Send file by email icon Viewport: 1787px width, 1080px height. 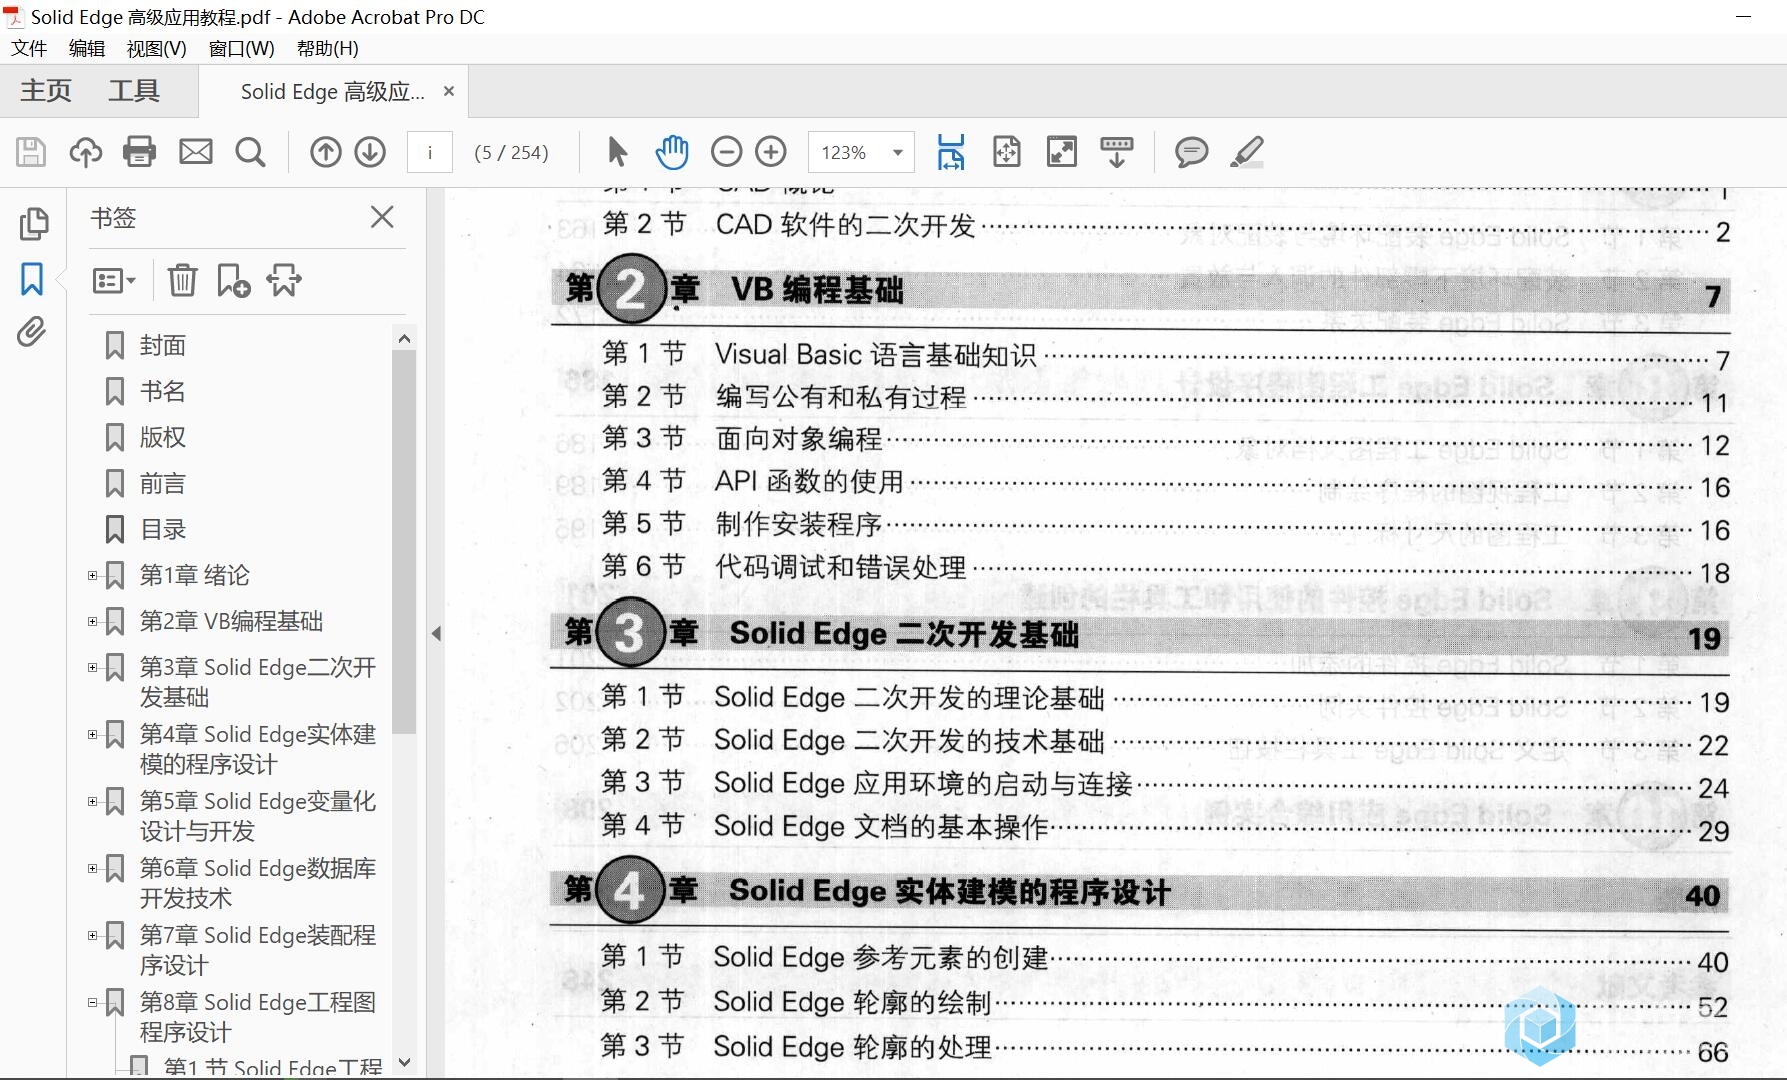[x=195, y=152]
